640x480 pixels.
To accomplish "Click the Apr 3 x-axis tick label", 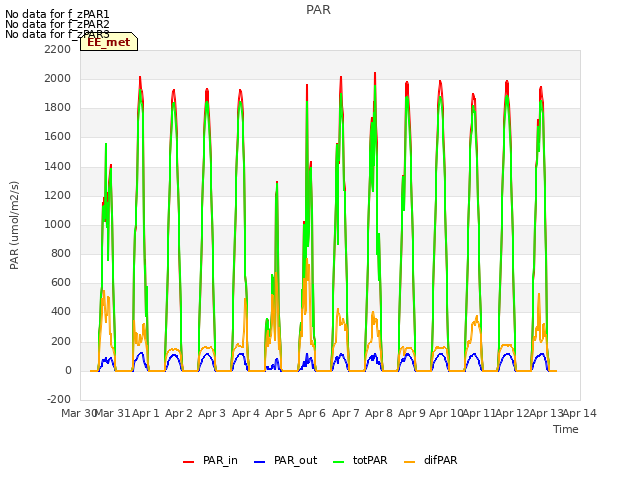I will pyautogui.click(x=212, y=413).
